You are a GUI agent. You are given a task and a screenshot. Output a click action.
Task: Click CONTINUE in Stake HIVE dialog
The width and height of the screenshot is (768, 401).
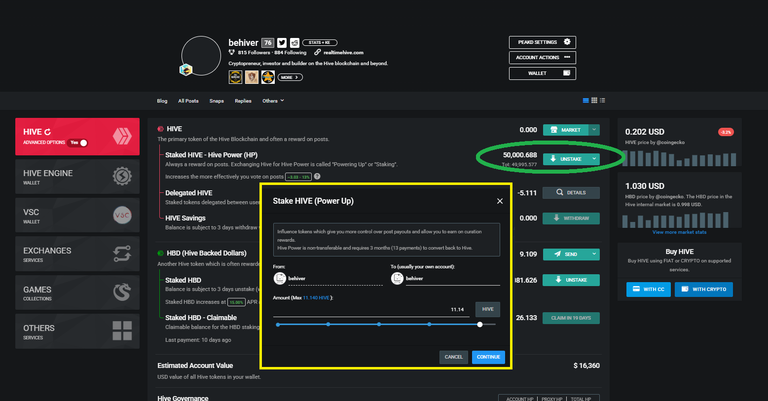488,357
